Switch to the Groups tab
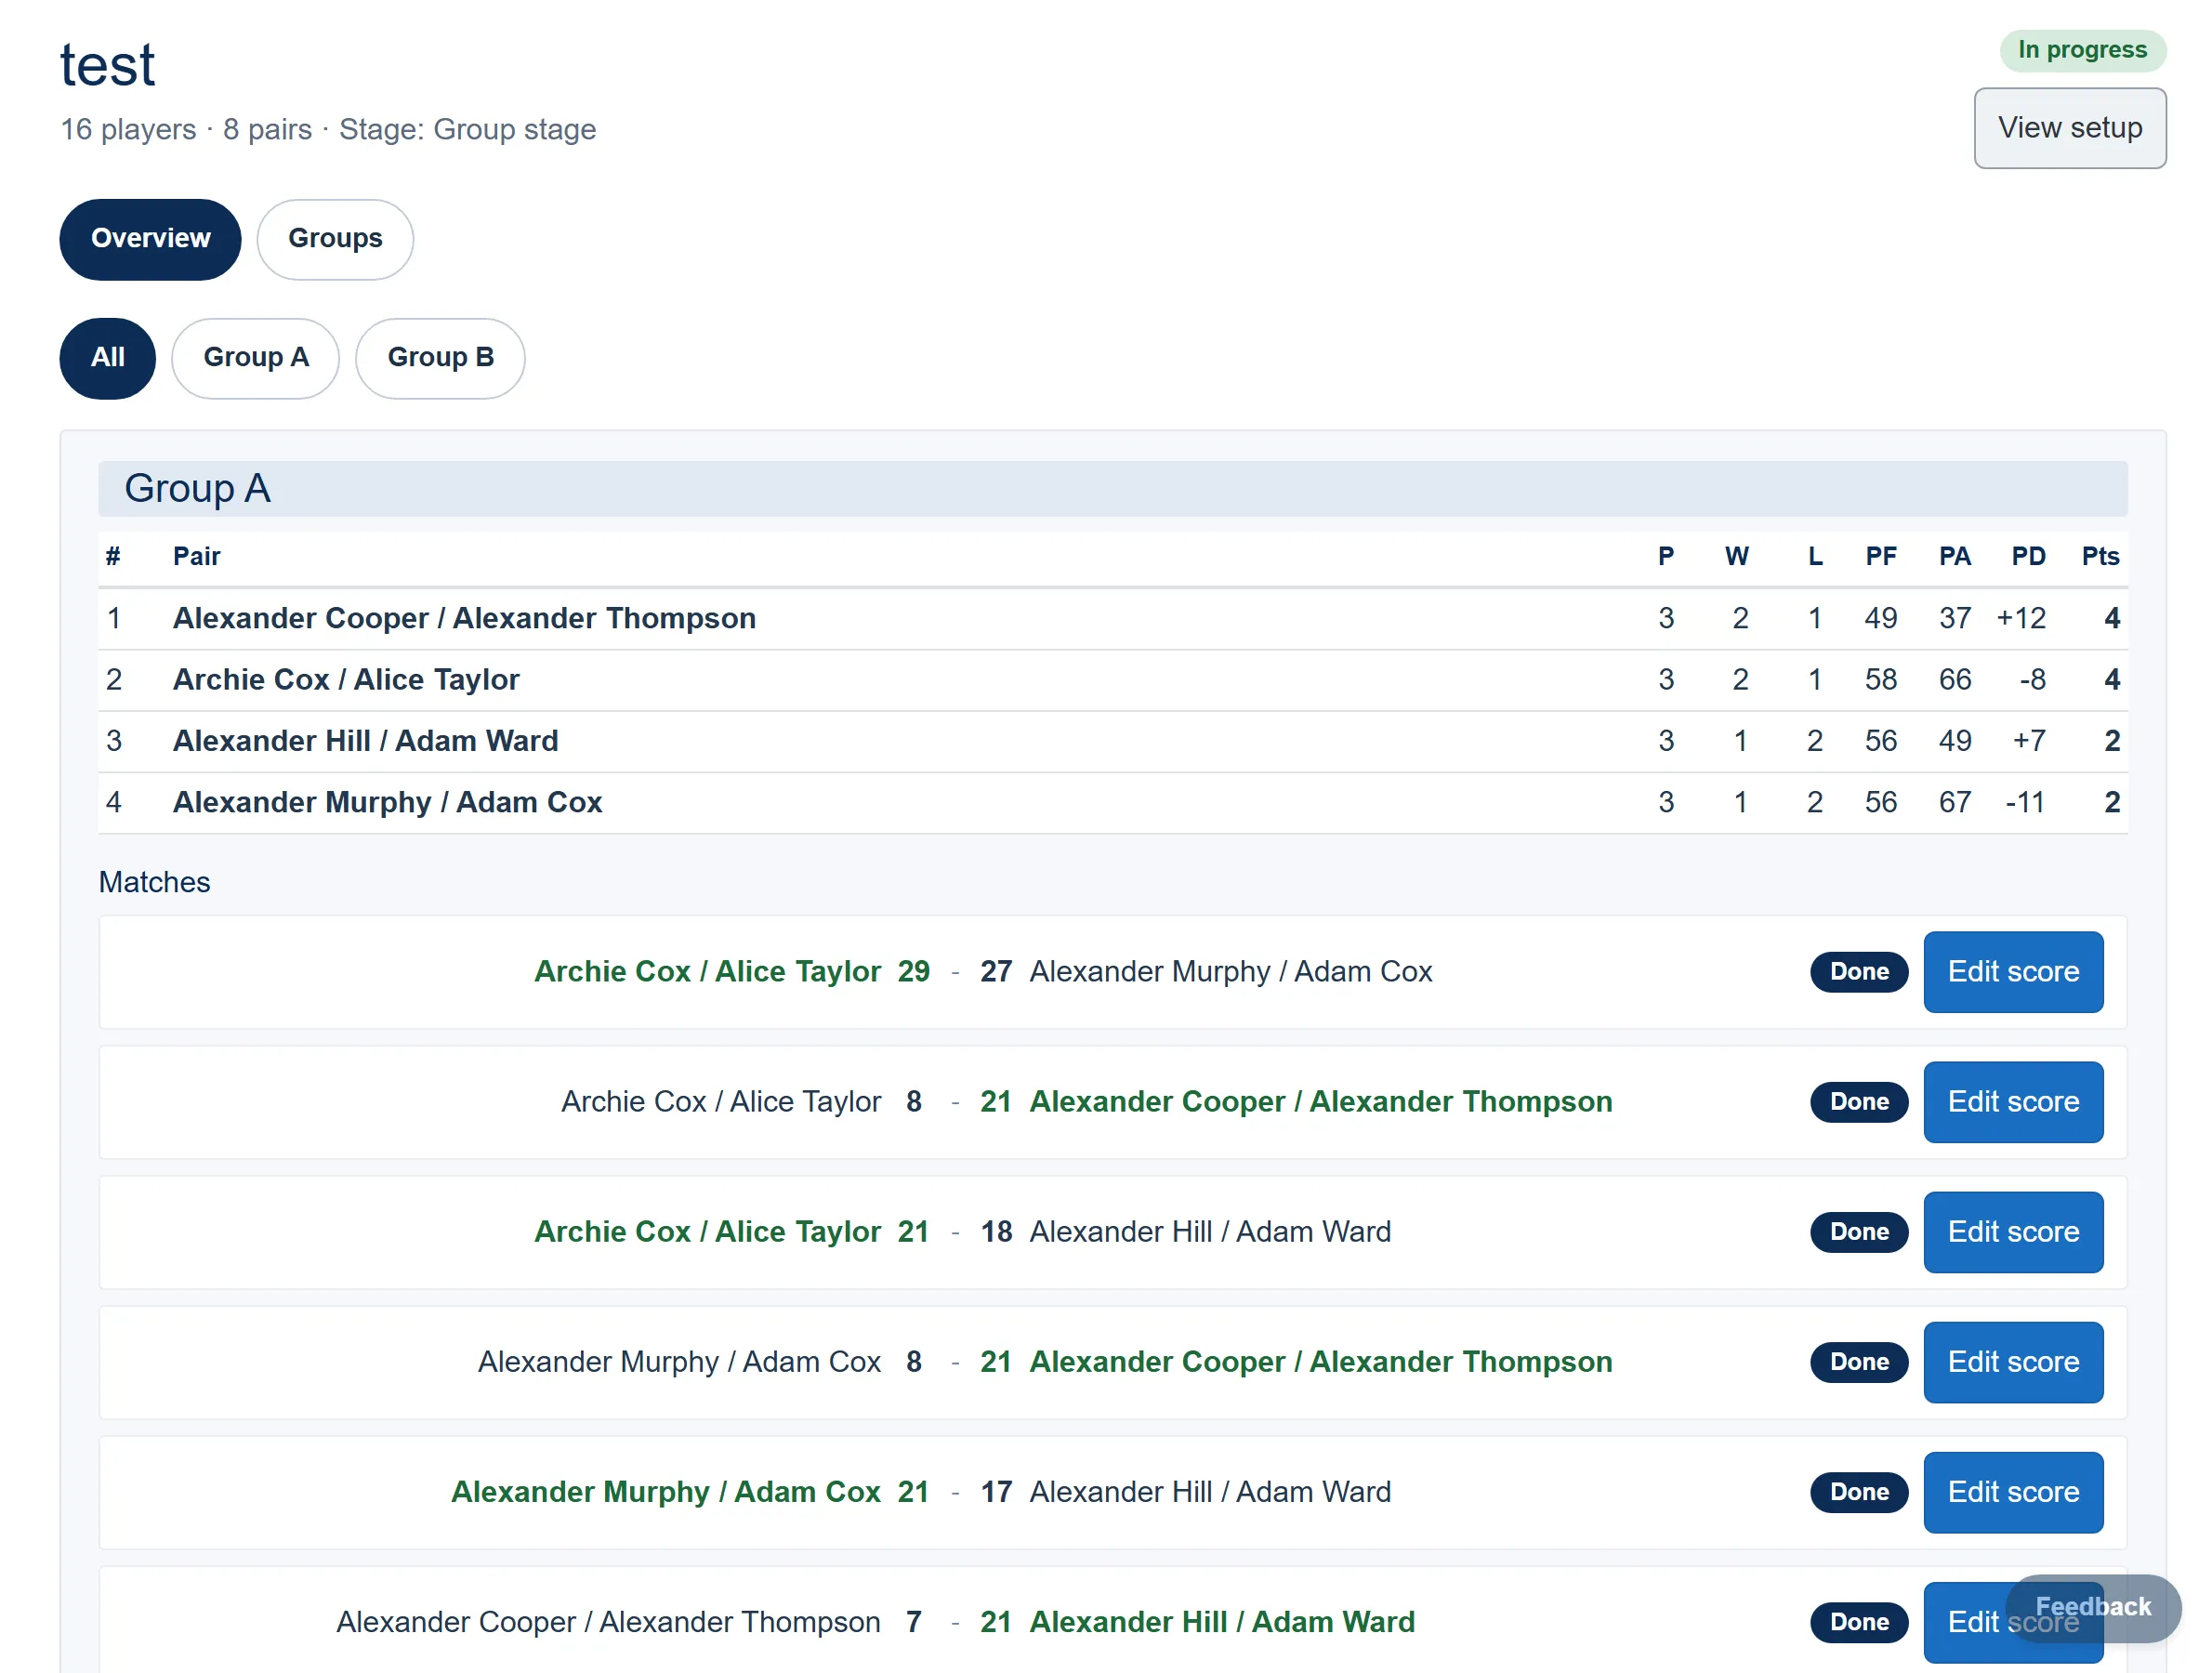Image resolution: width=2212 pixels, height=1673 pixels. [x=335, y=238]
